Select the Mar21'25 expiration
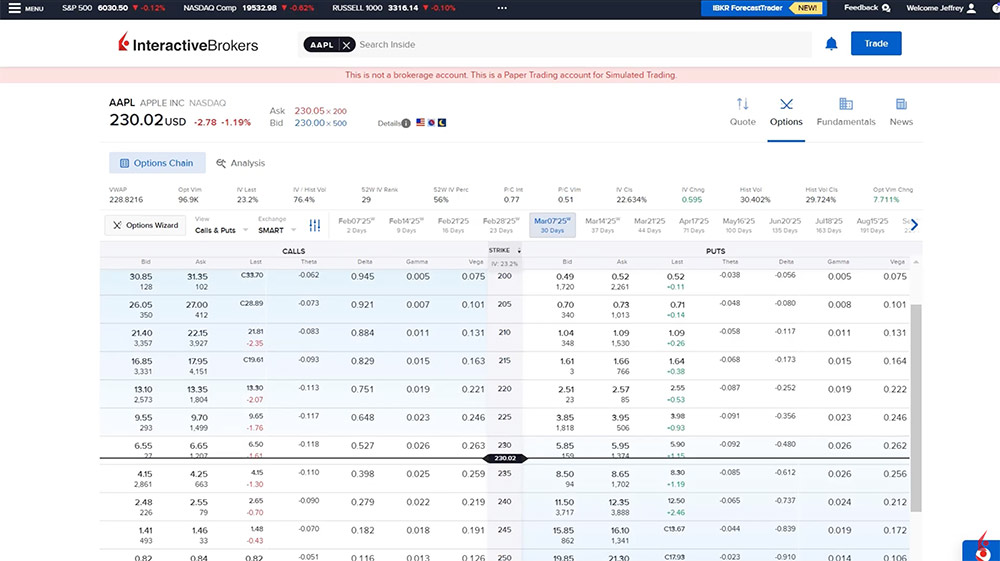The height and width of the screenshot is (561, 1000). click(649, 225)
